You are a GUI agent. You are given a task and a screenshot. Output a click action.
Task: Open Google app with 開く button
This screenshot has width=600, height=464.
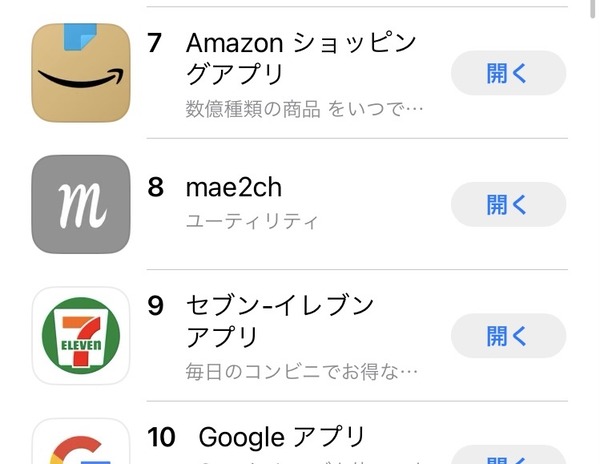coord(508,455)
